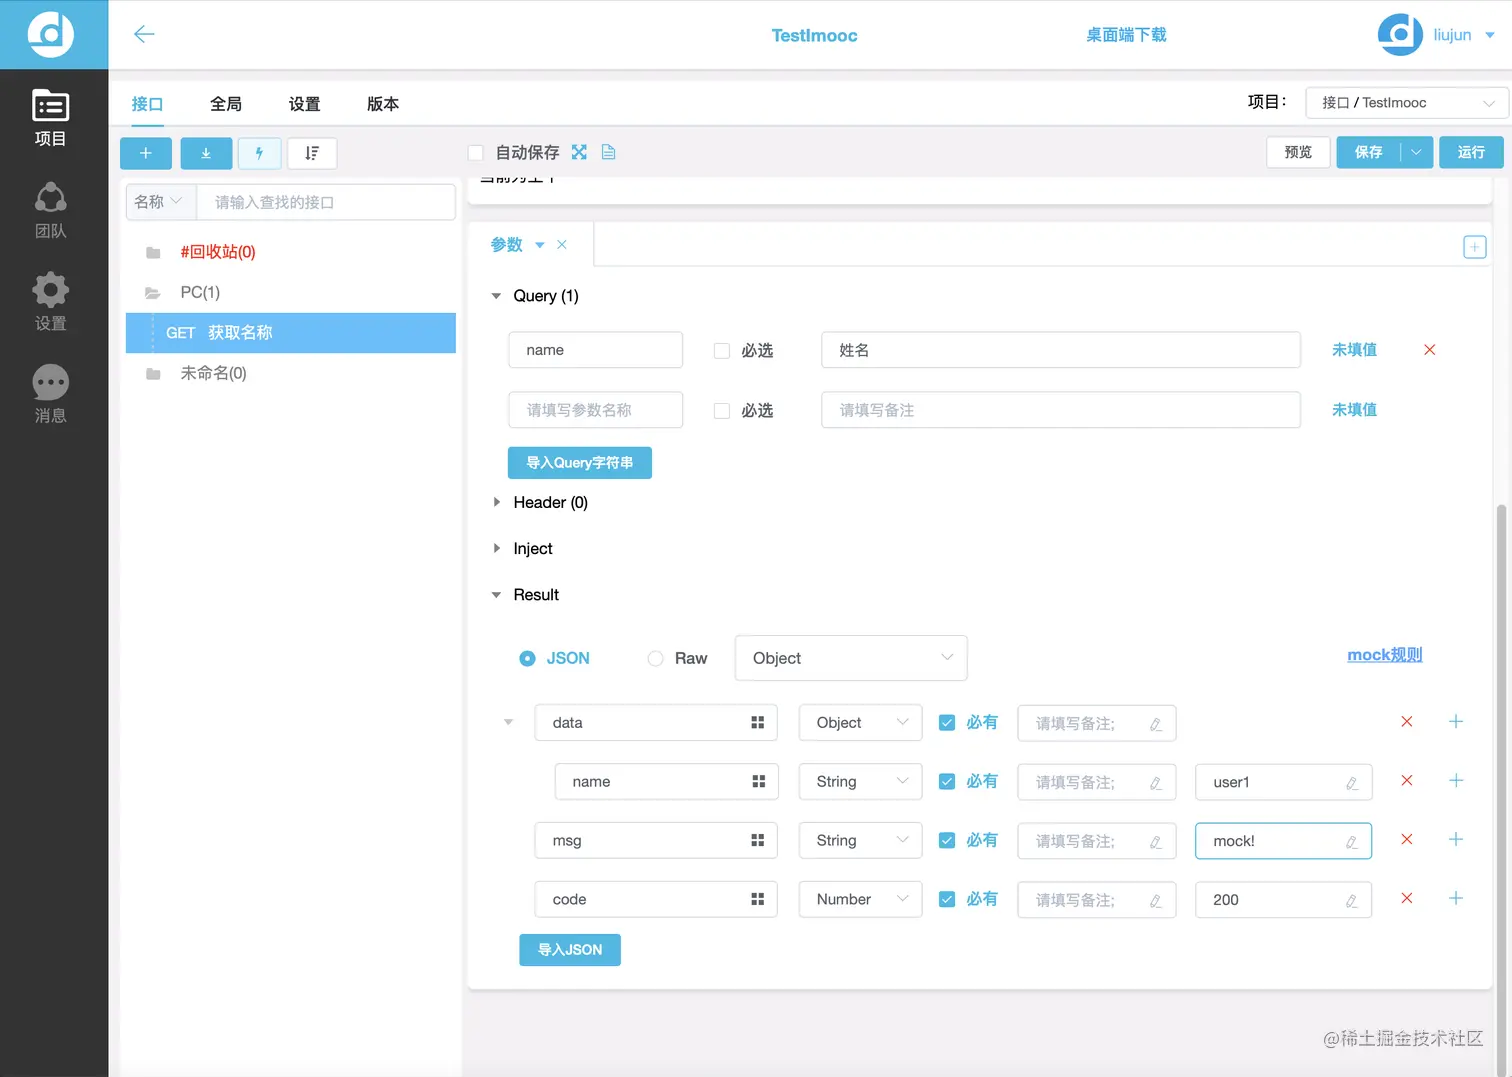This screenshot has width=1512, height=1077.
Task: Uncheck 必有 for the msg field
Action: click(x=946, y=841)
